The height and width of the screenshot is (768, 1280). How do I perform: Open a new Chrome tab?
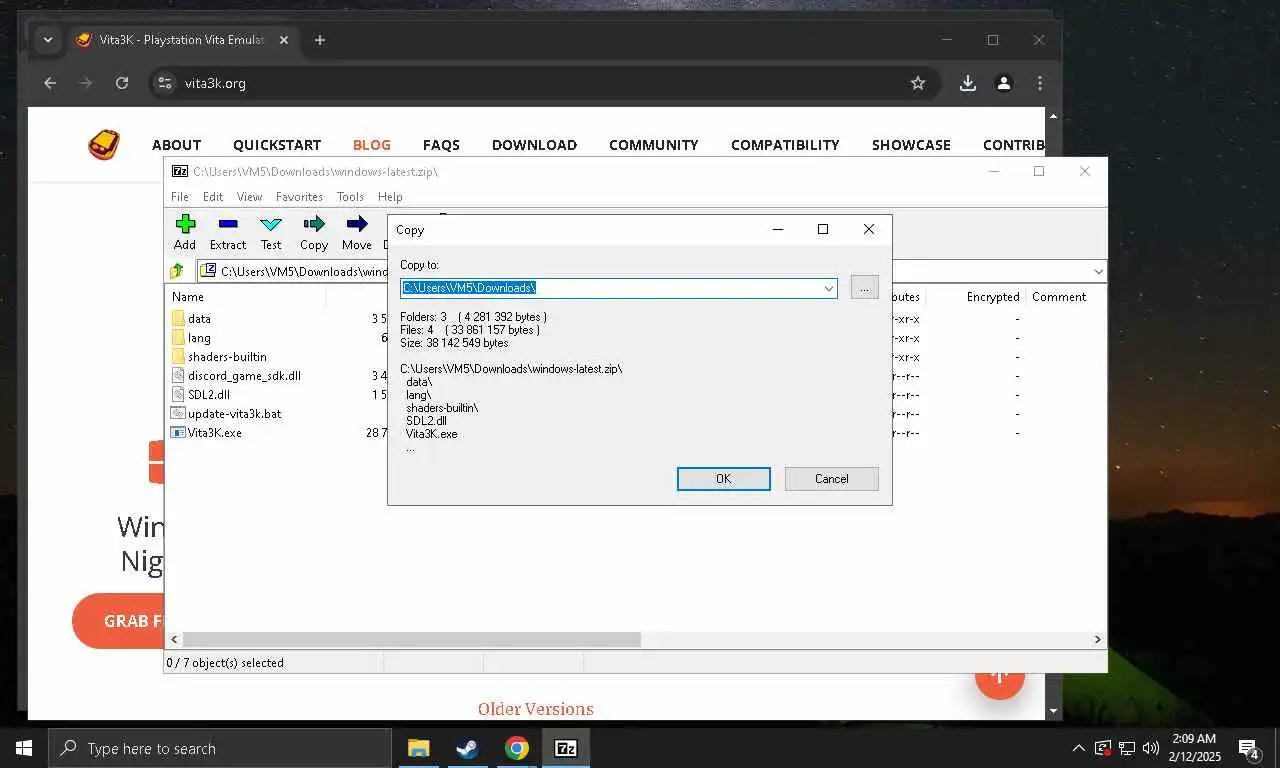pos(320,40)
